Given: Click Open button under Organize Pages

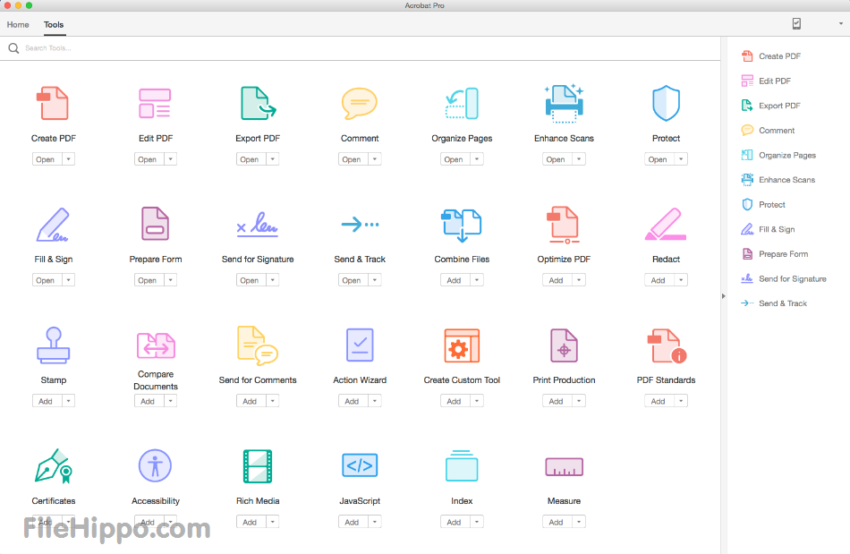Looking at the screenshot, I should pos(454,159).
